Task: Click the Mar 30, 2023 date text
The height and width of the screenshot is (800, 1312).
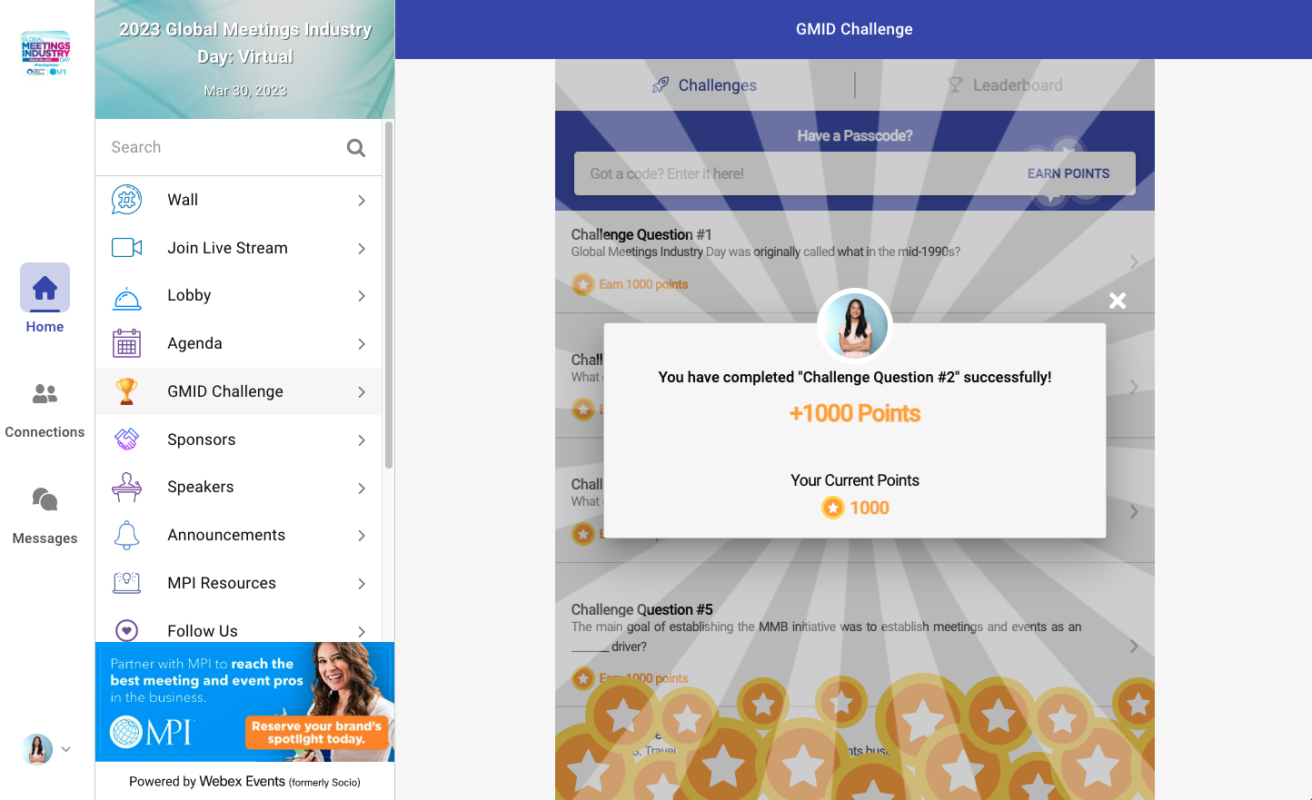Action: pyautogui.click(x=245, y=91)
